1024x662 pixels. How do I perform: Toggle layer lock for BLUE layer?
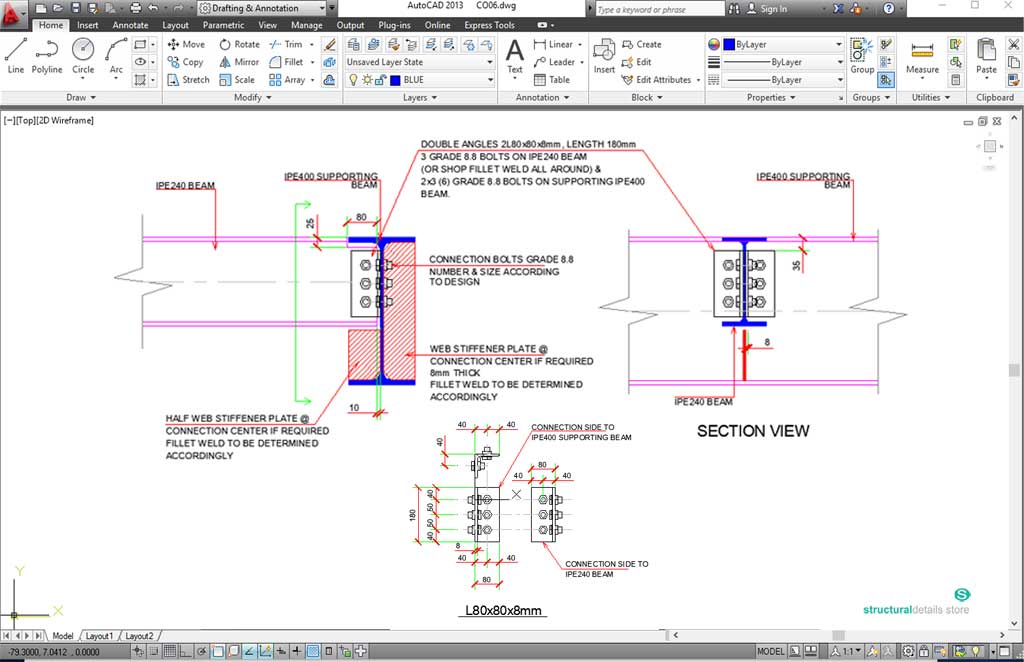[x=381, y=80]
